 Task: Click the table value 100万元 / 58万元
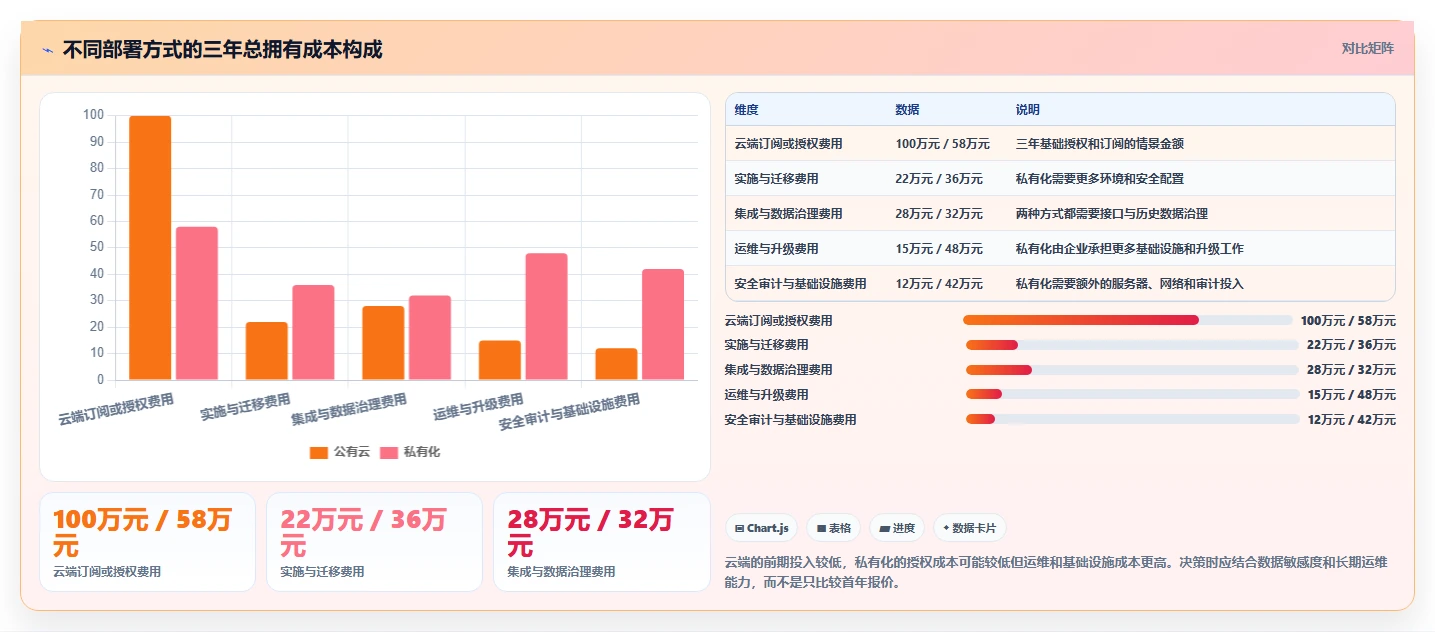pyautogui.click(x=942, y=144)
